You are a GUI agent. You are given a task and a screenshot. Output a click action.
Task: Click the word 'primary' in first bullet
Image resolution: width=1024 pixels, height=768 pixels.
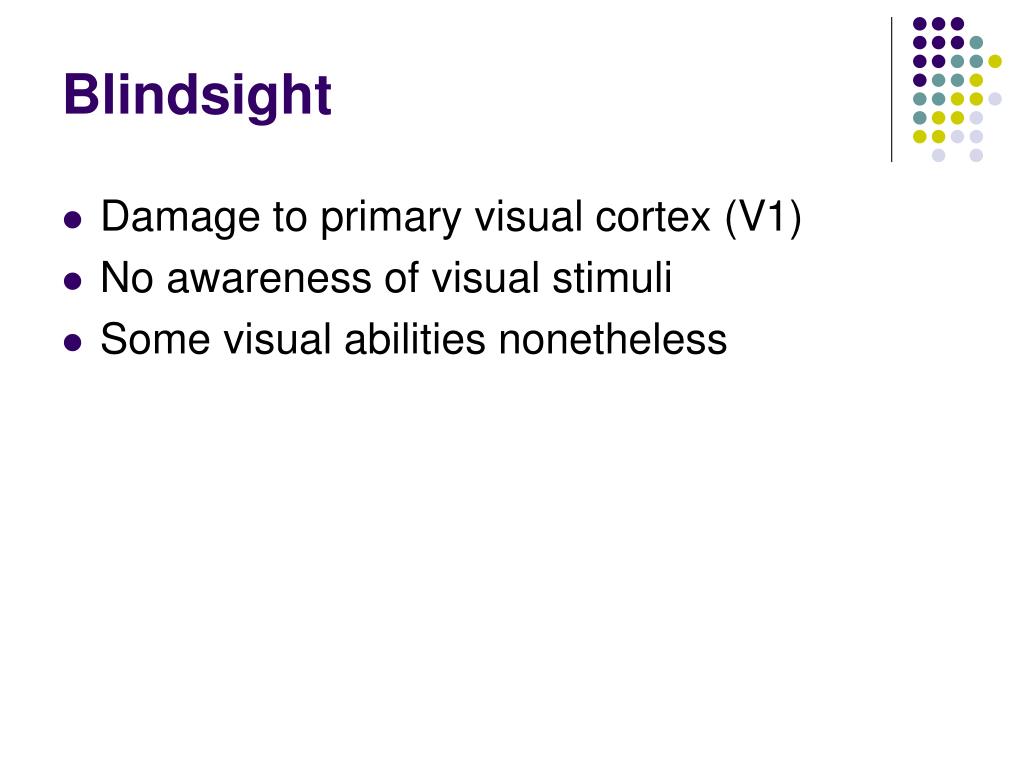[391, 219]
